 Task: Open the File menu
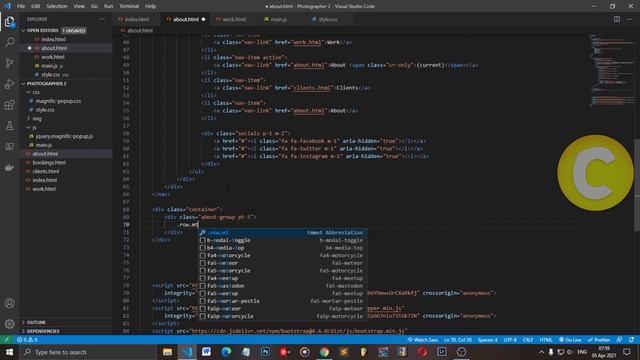point(21,6)
